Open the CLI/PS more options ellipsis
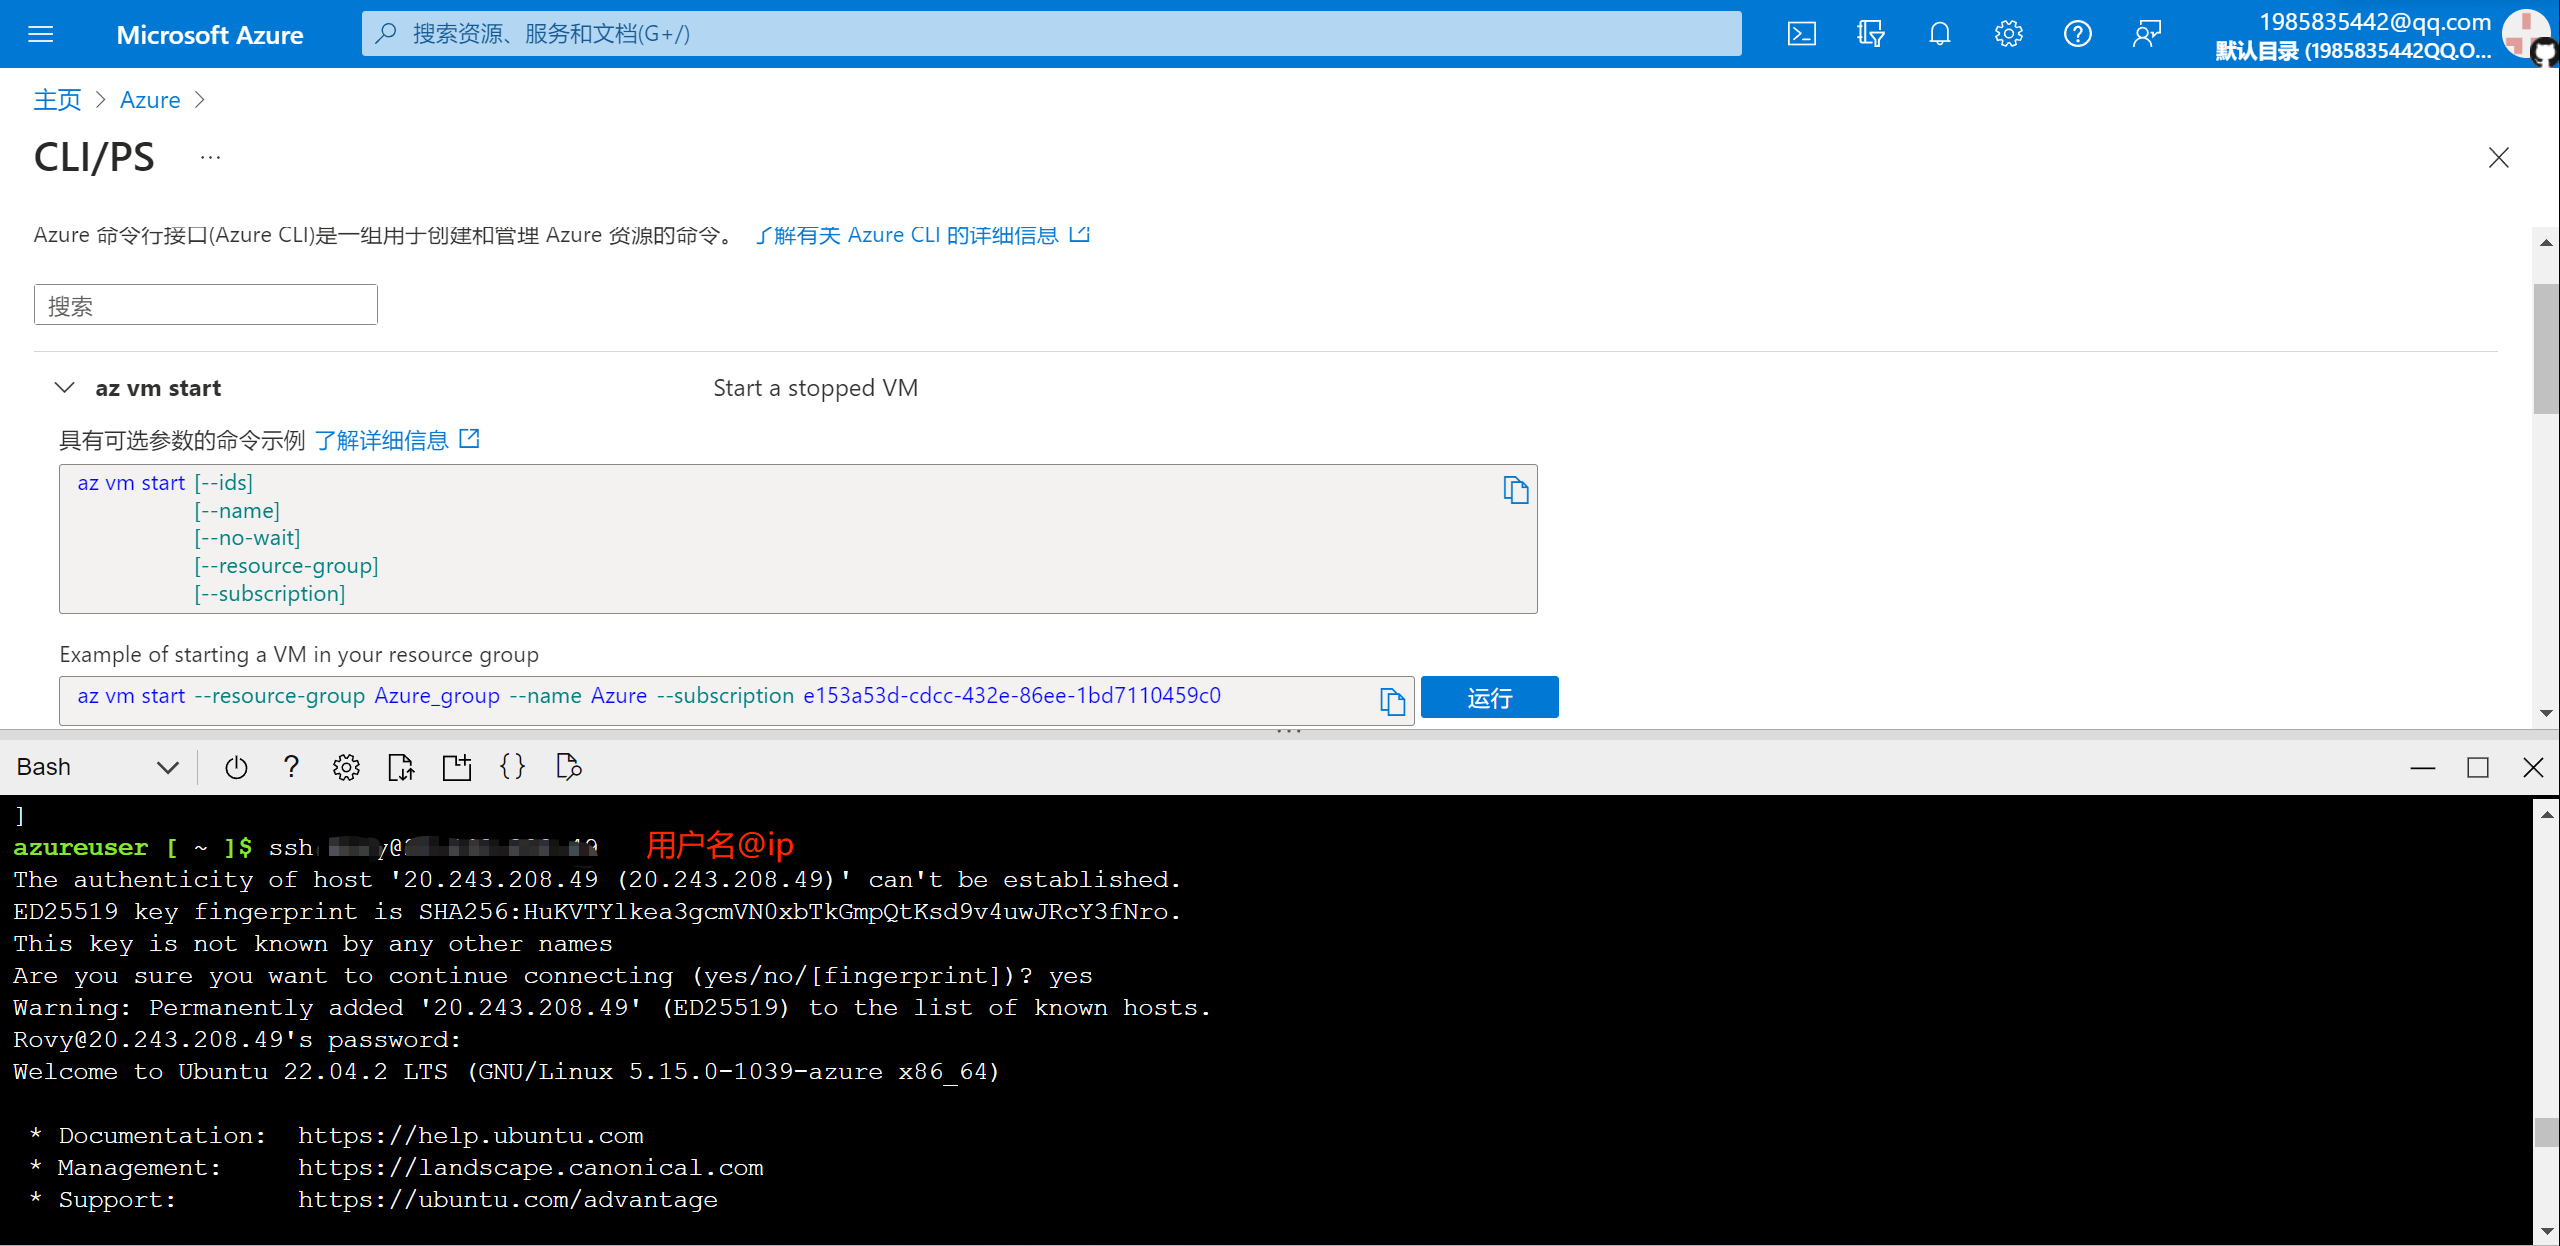 210,158
